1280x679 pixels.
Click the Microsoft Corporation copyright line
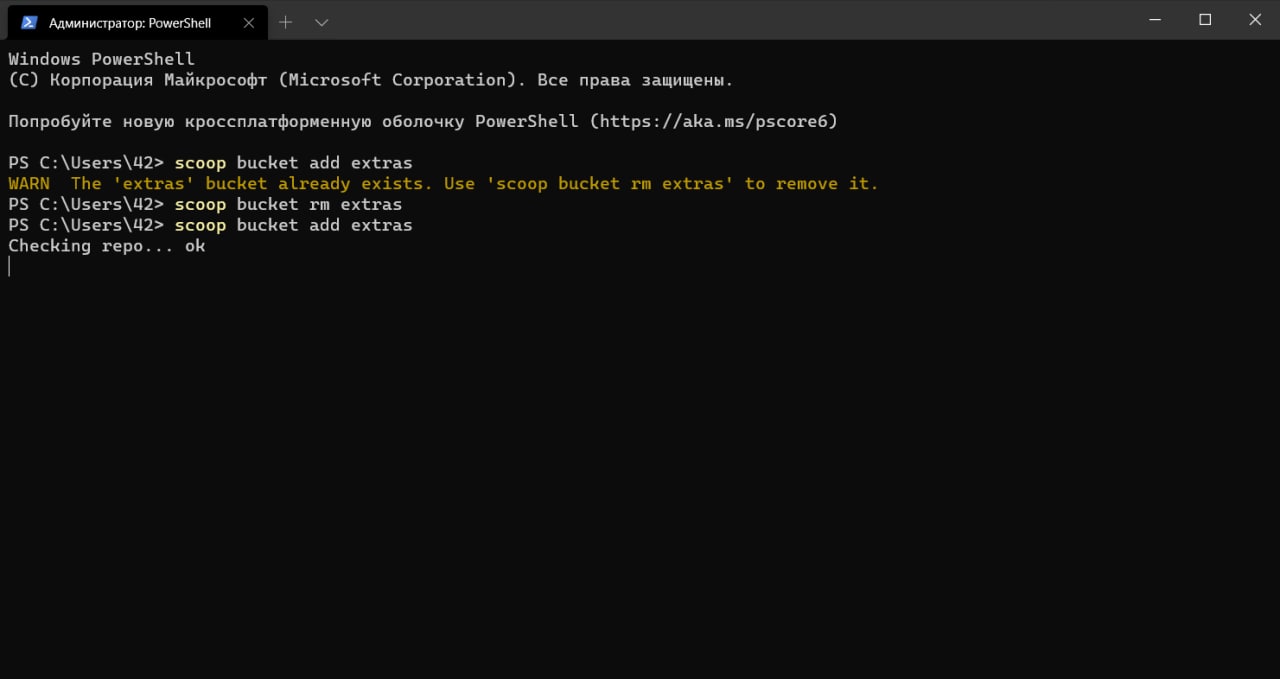tap(371, 80)
